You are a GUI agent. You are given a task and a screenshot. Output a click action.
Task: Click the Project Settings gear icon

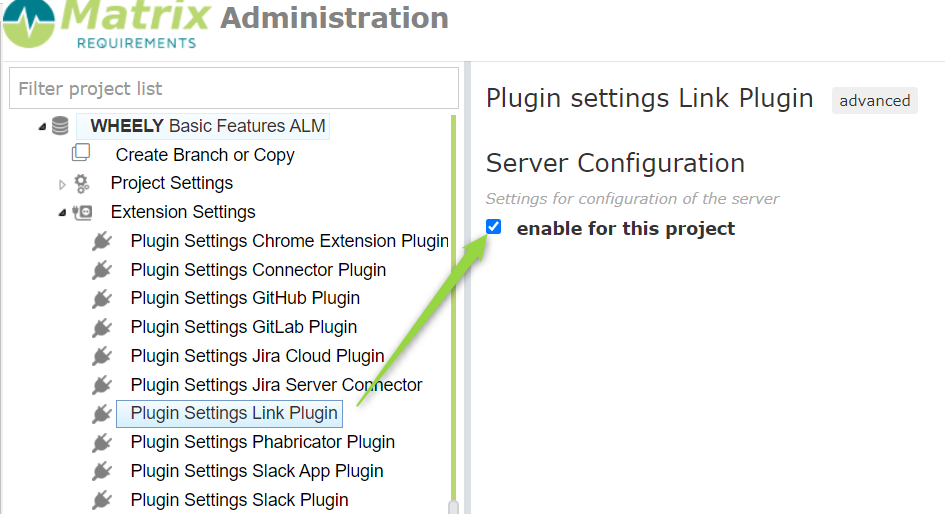click(81, 183)
